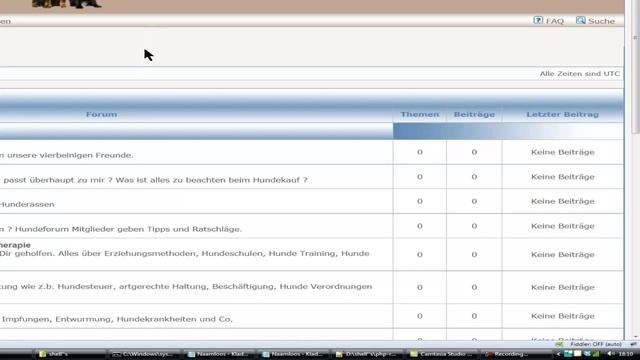Open forum title ending in 'herapie'
This screenshot has height=360, width=640.
click(x=15, y=245)
